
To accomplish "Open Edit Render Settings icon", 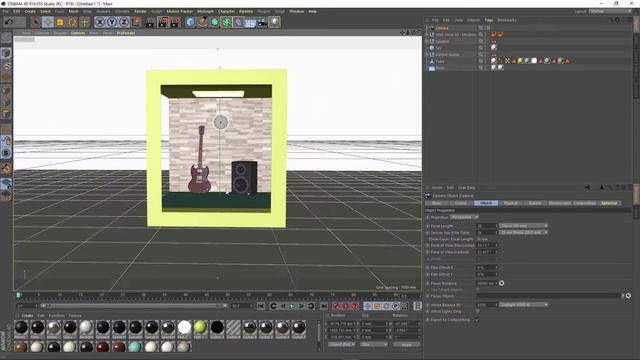I will [x=175, y=22].
